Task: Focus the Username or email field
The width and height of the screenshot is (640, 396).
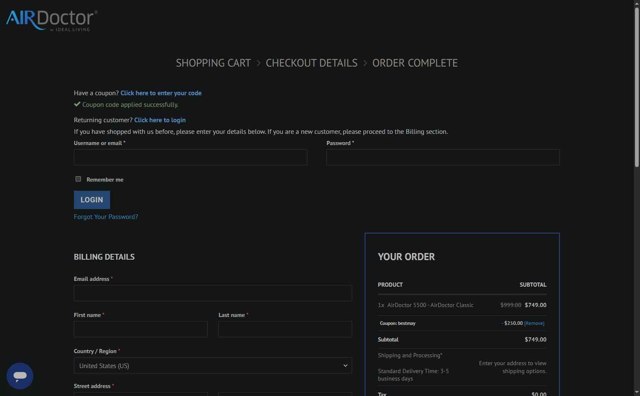Action: (190, 157)
